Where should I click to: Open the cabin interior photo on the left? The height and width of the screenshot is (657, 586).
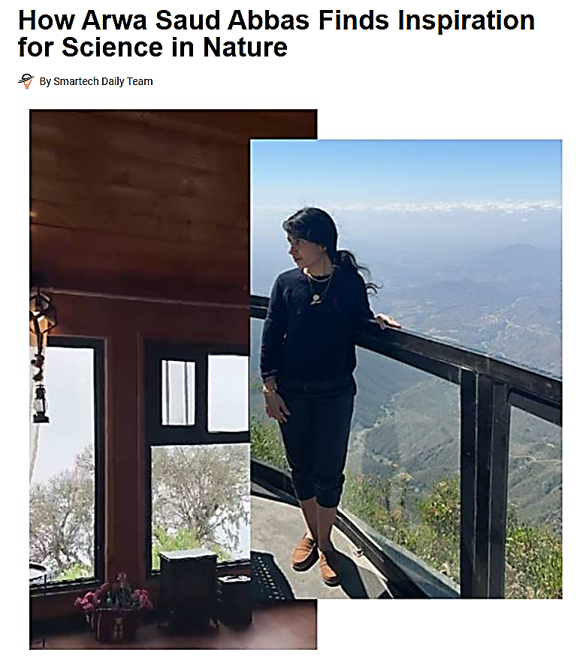(x=140, y=379)
